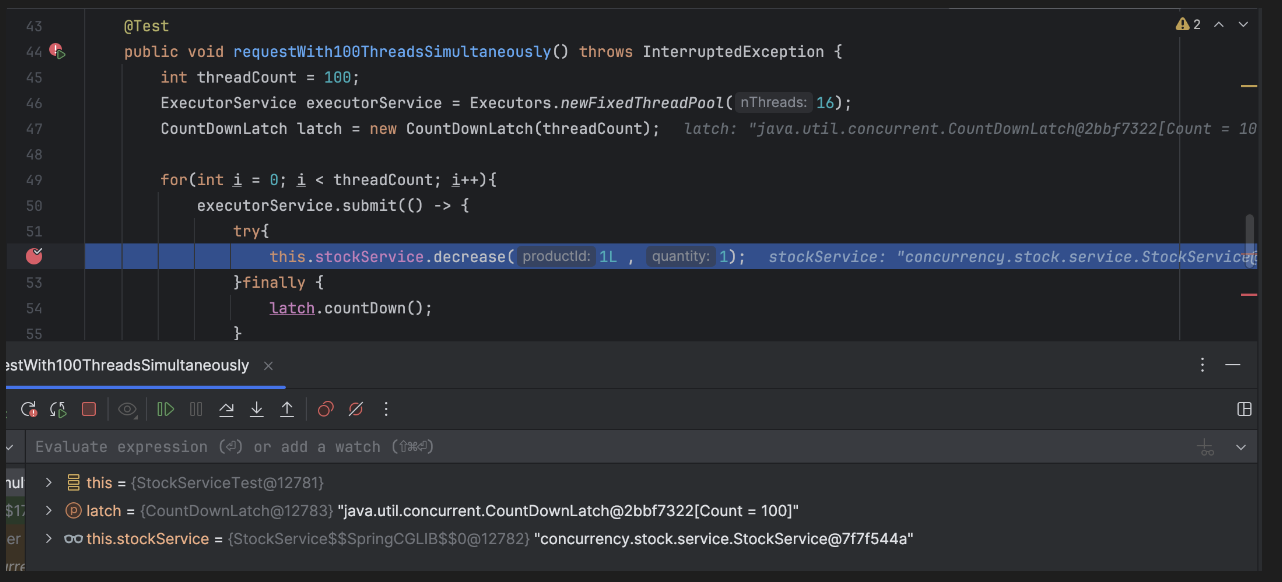Click inline debug value of latch on line 47
Image resolution: width=1282 pixels, height=582 pixels.
969,129
